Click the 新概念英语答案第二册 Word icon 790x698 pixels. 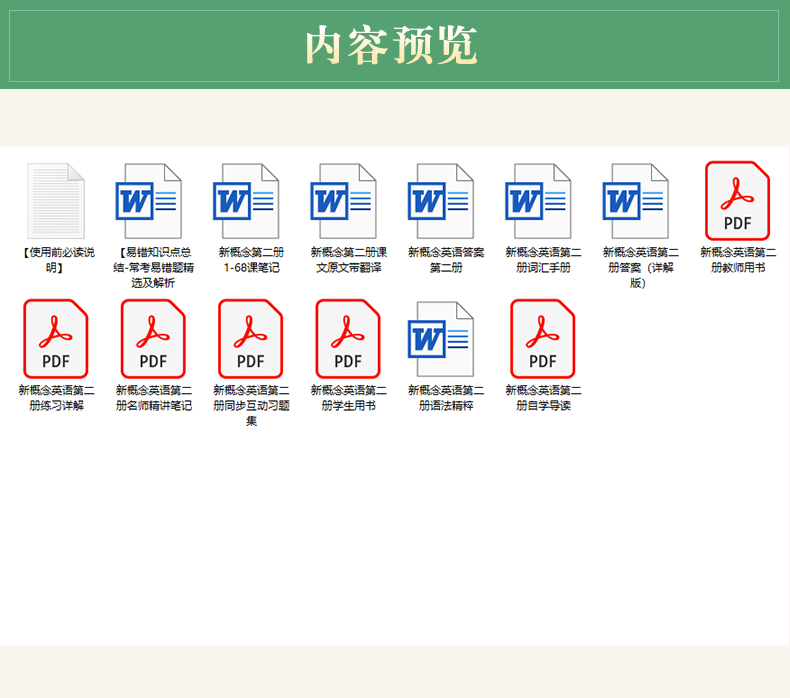[x=441, y=201]
